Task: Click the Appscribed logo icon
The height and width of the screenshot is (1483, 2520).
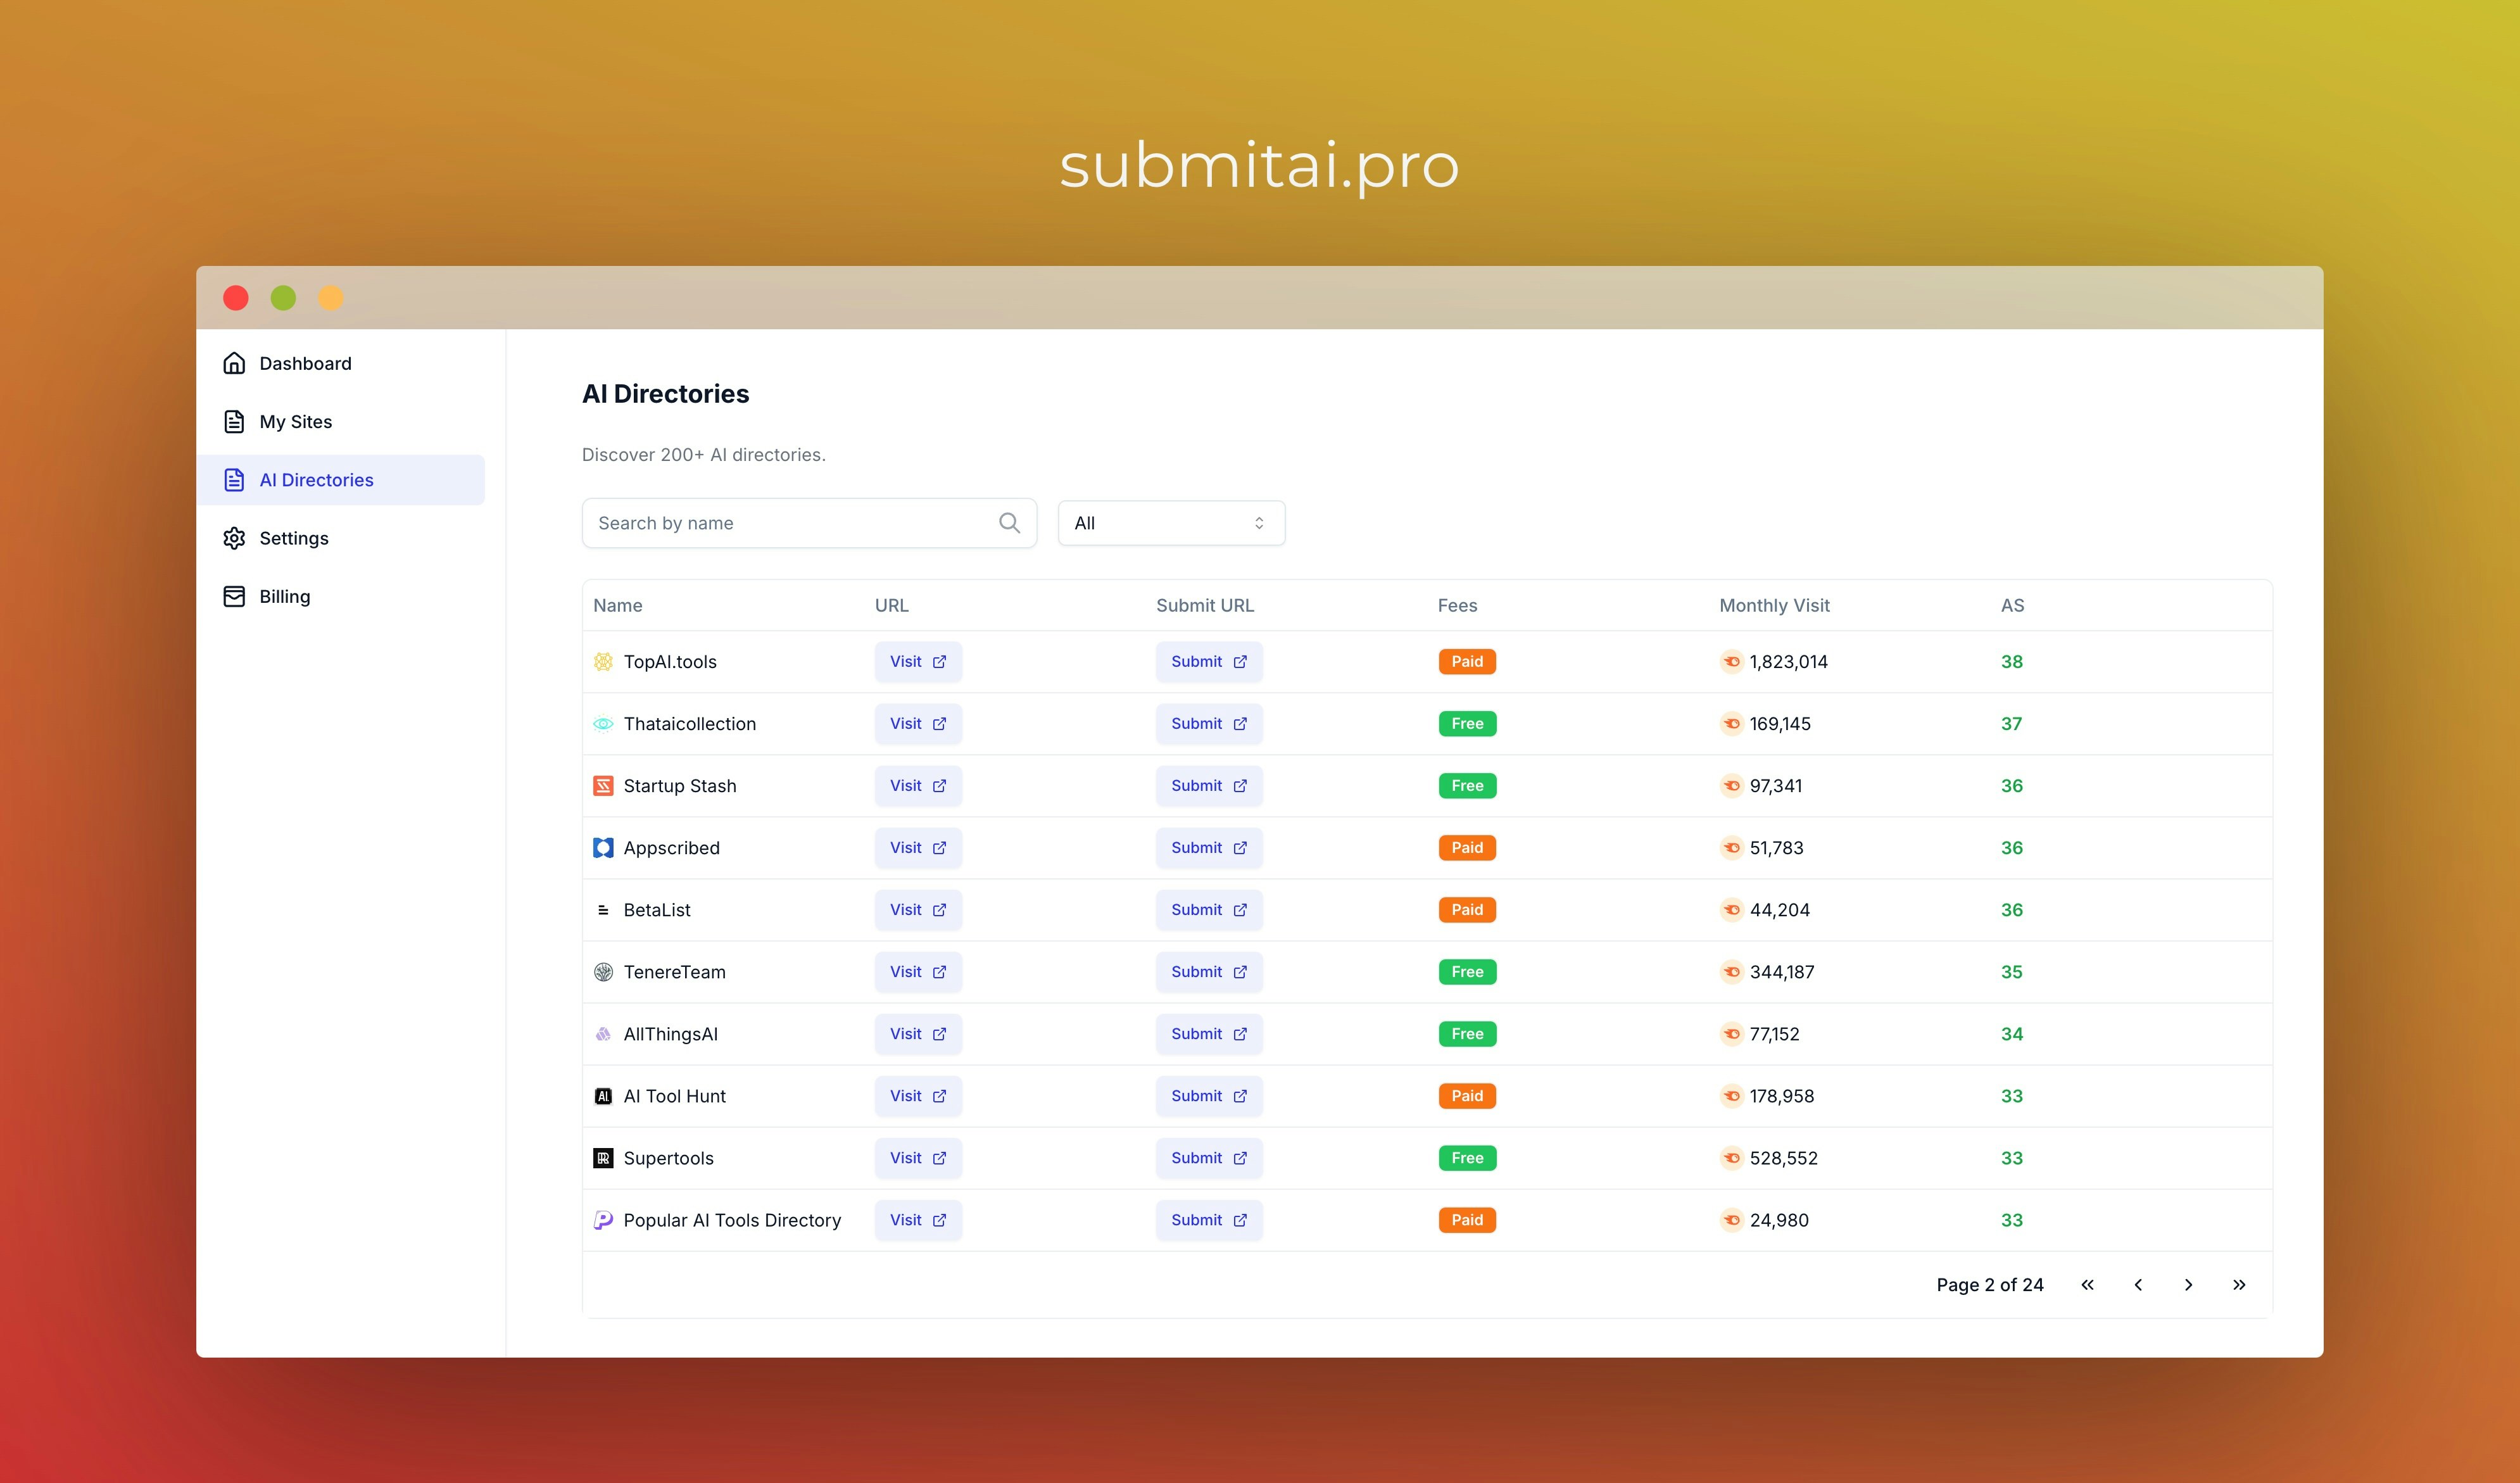Action: [603, 848]
